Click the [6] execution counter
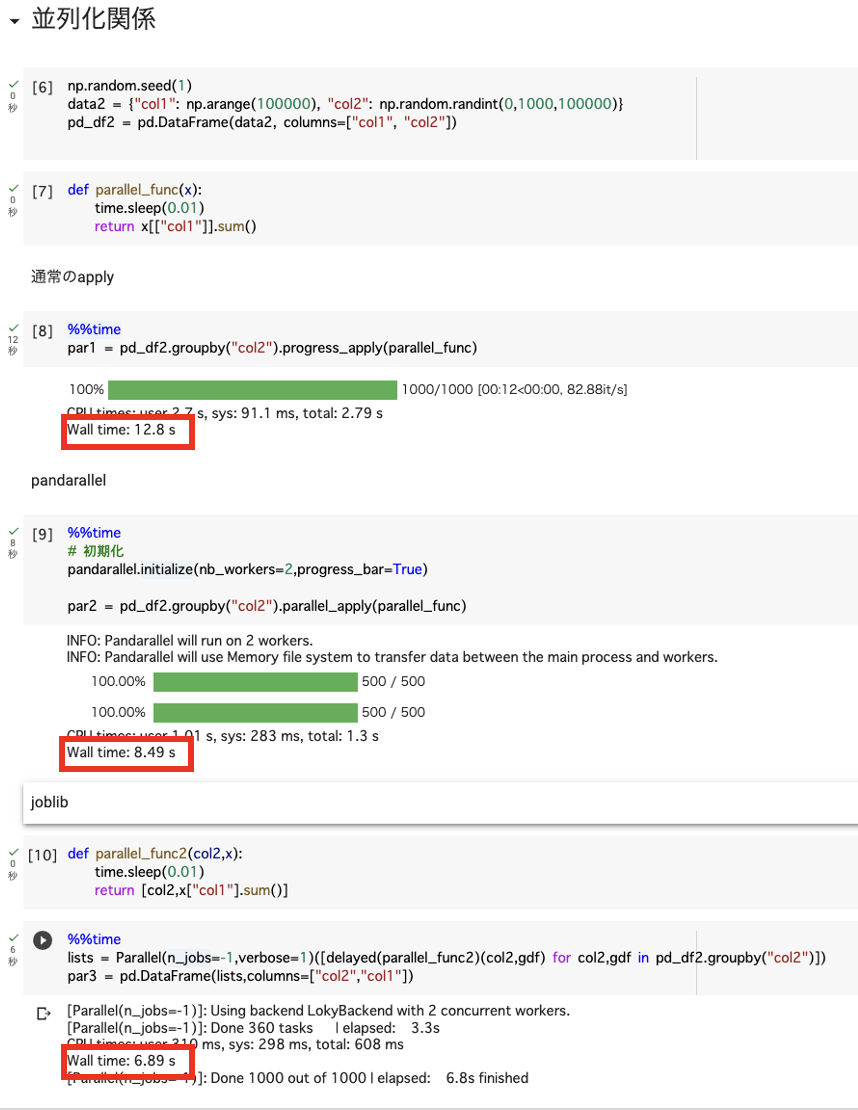The height and width of the screenshot is (1110, 858). 42,87
